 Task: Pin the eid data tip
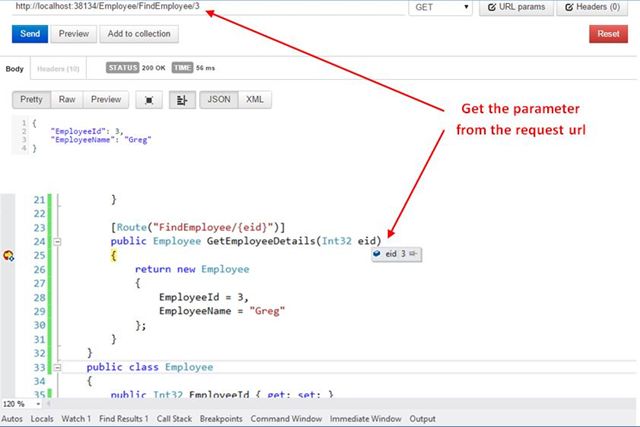413,254
